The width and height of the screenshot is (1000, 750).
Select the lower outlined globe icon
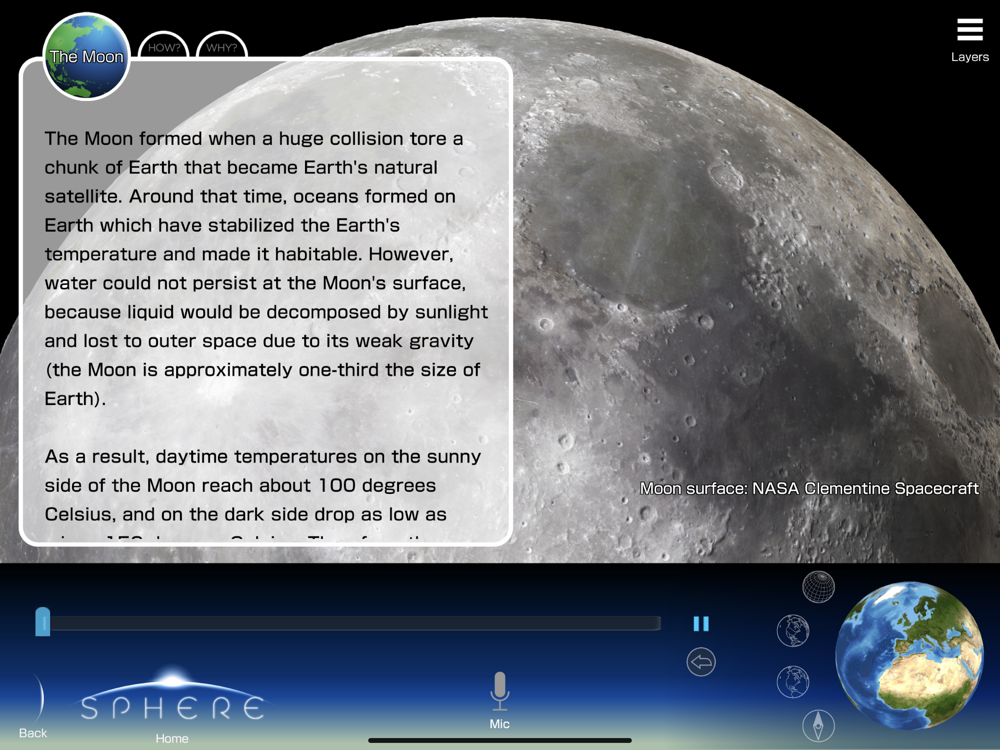[x=793, y=681]
